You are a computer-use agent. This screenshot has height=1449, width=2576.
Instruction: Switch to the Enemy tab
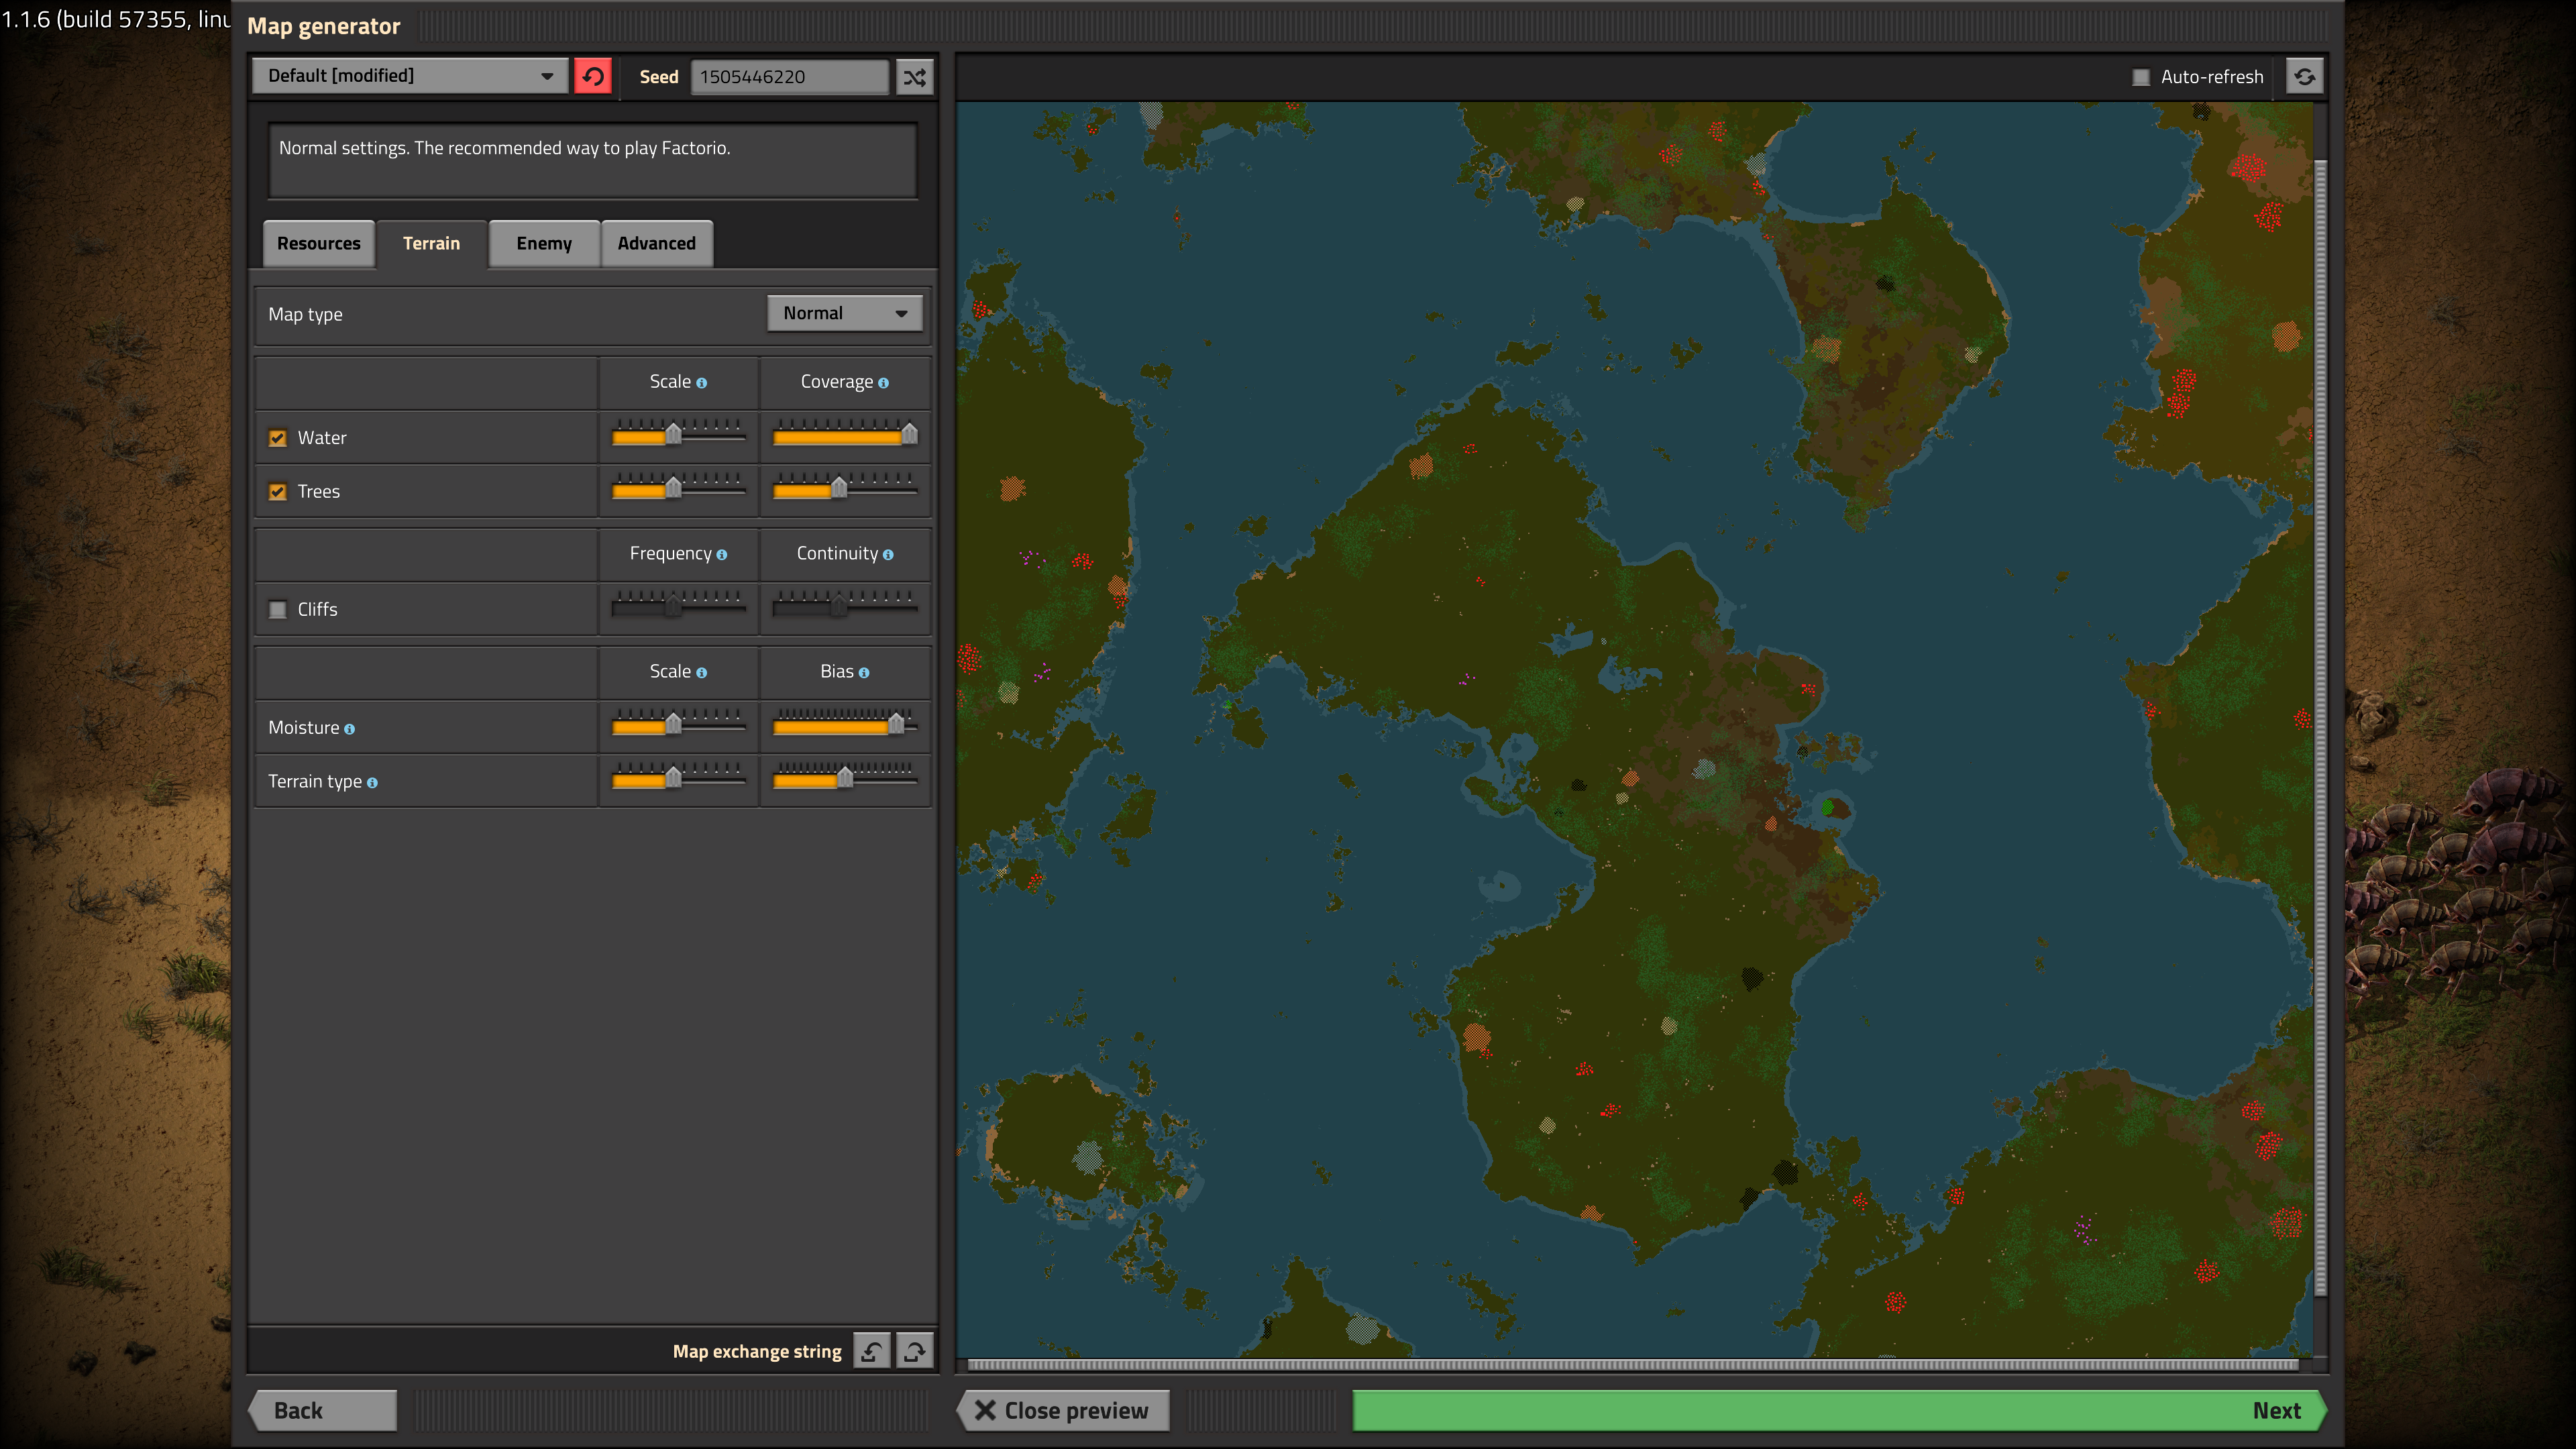point(544,244)
